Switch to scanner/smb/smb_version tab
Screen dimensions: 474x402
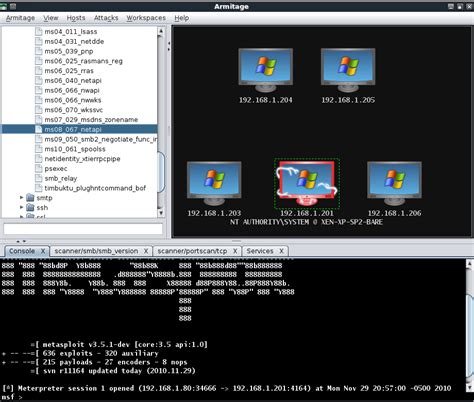[x=96, y=251]
